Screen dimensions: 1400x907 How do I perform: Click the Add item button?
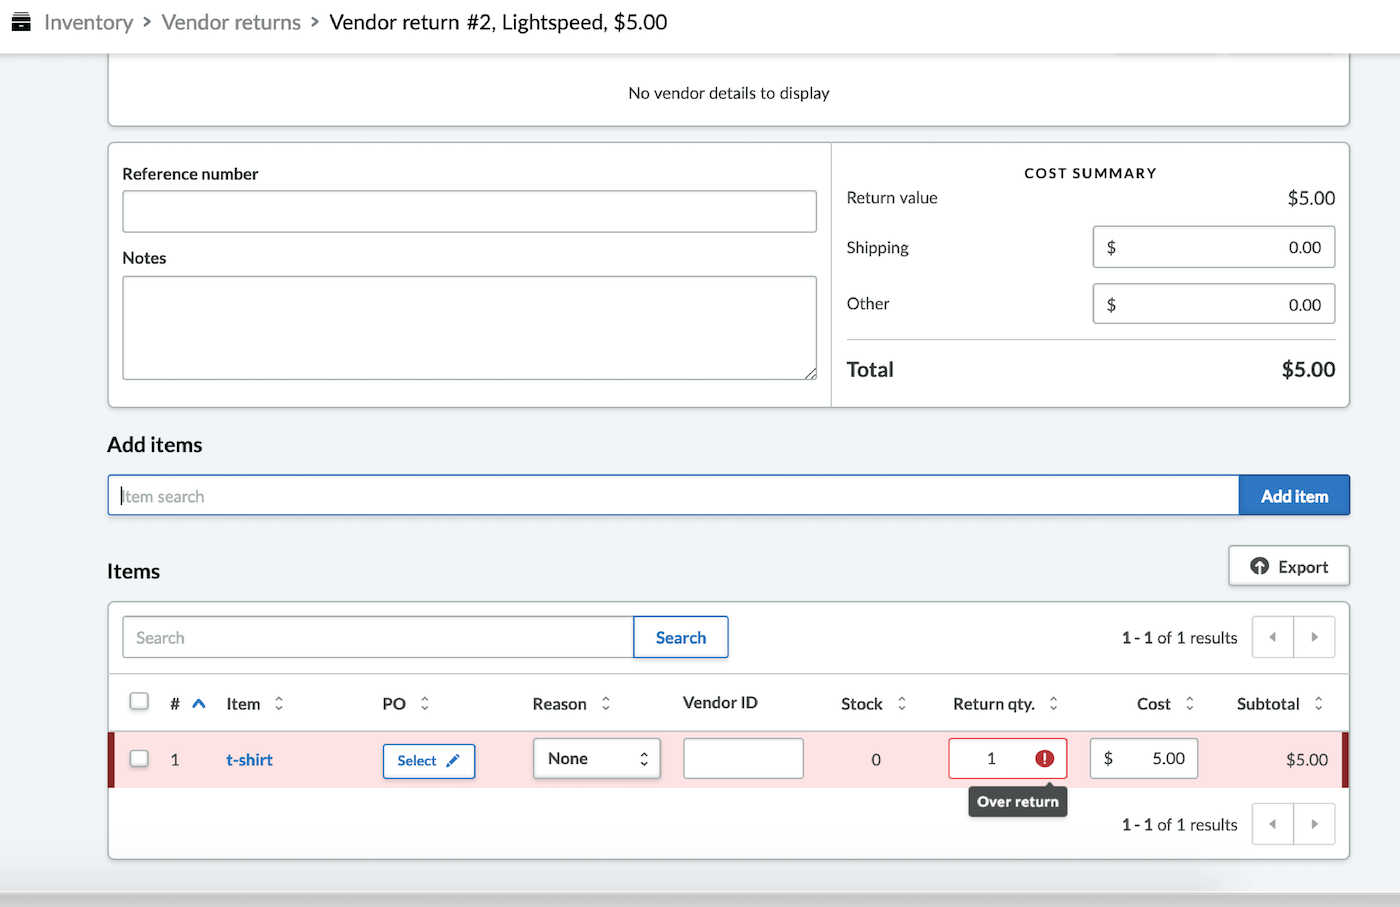[1294, 496]
